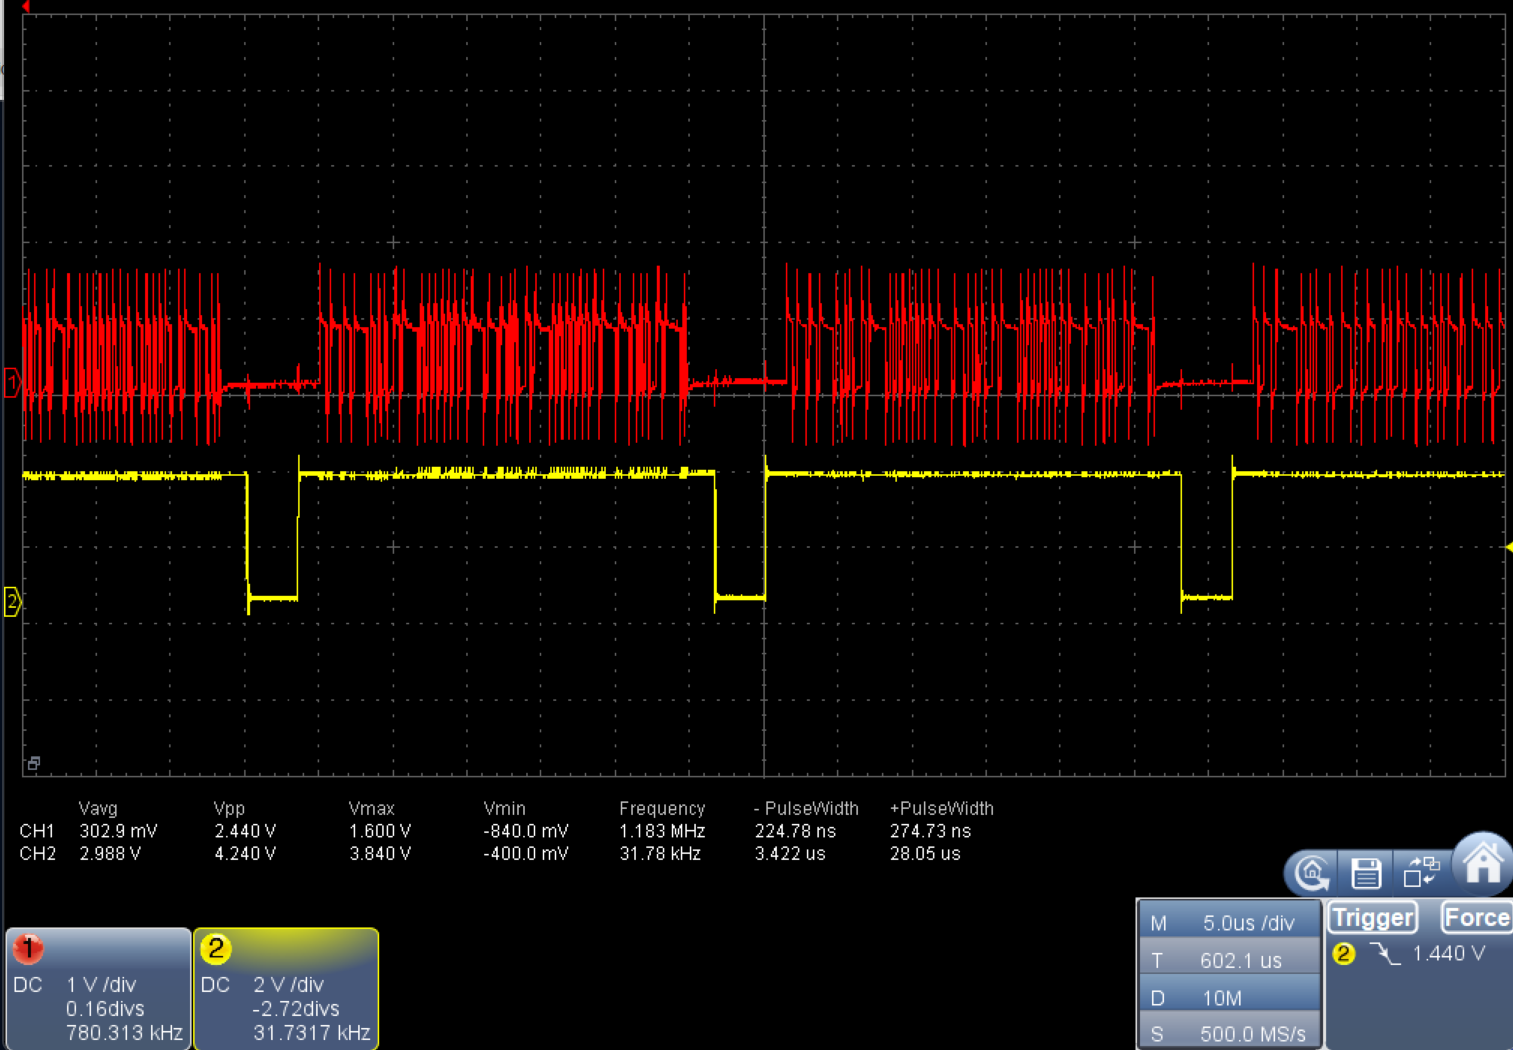Click CH2 Vavg value 2.988 V
The image size is (1513, 1050).
click(x=110, y=854)
